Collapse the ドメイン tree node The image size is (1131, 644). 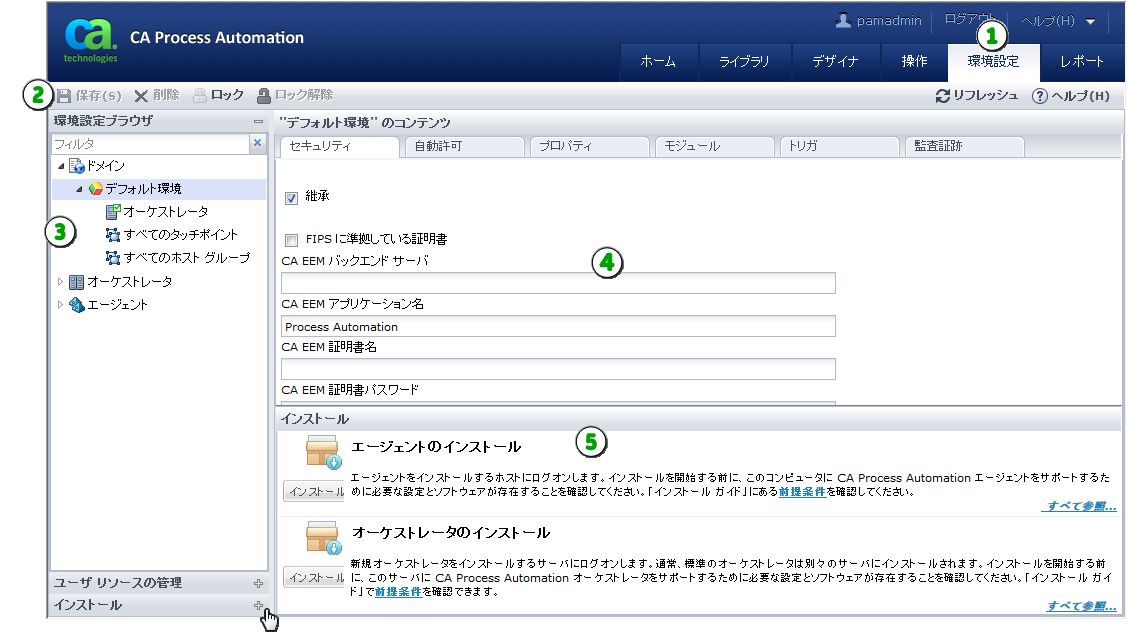click(61, 167)
